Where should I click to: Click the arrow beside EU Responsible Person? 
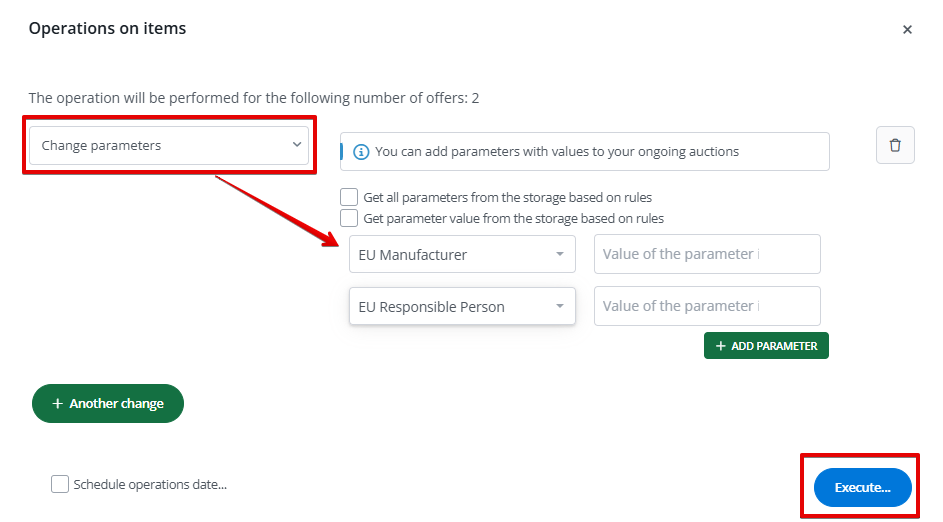560,307
